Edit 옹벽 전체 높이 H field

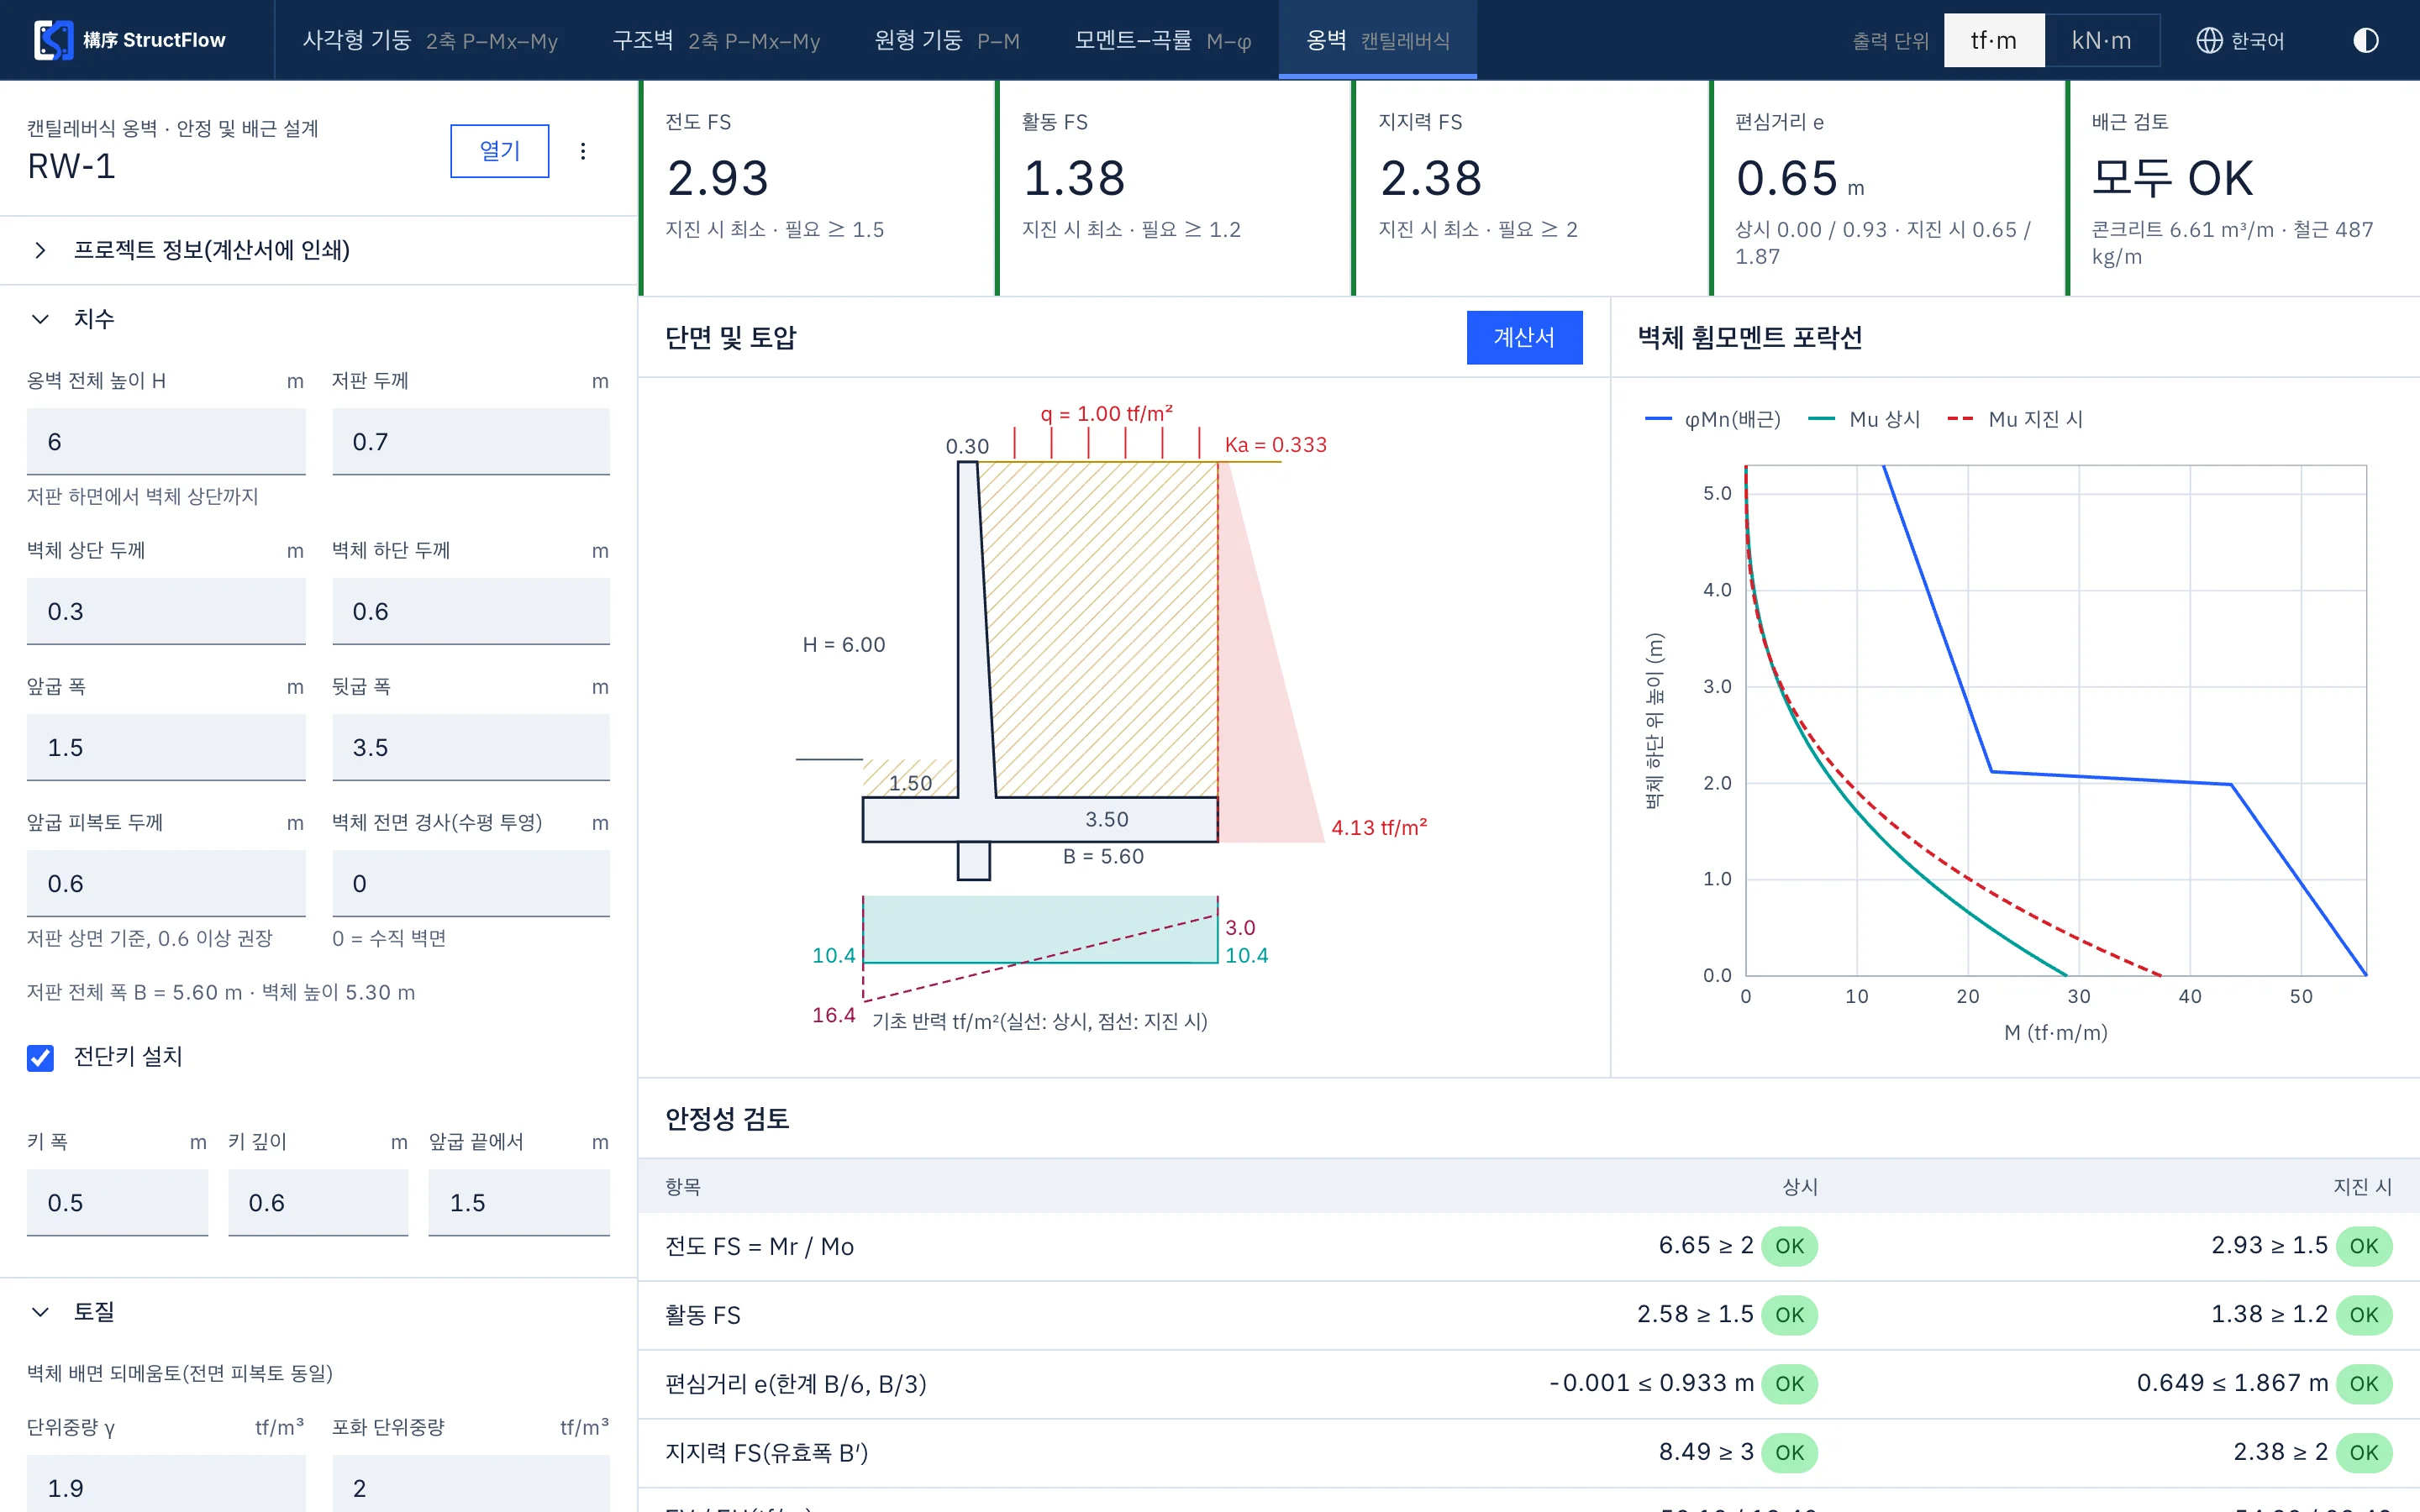(x=166, y=442)
